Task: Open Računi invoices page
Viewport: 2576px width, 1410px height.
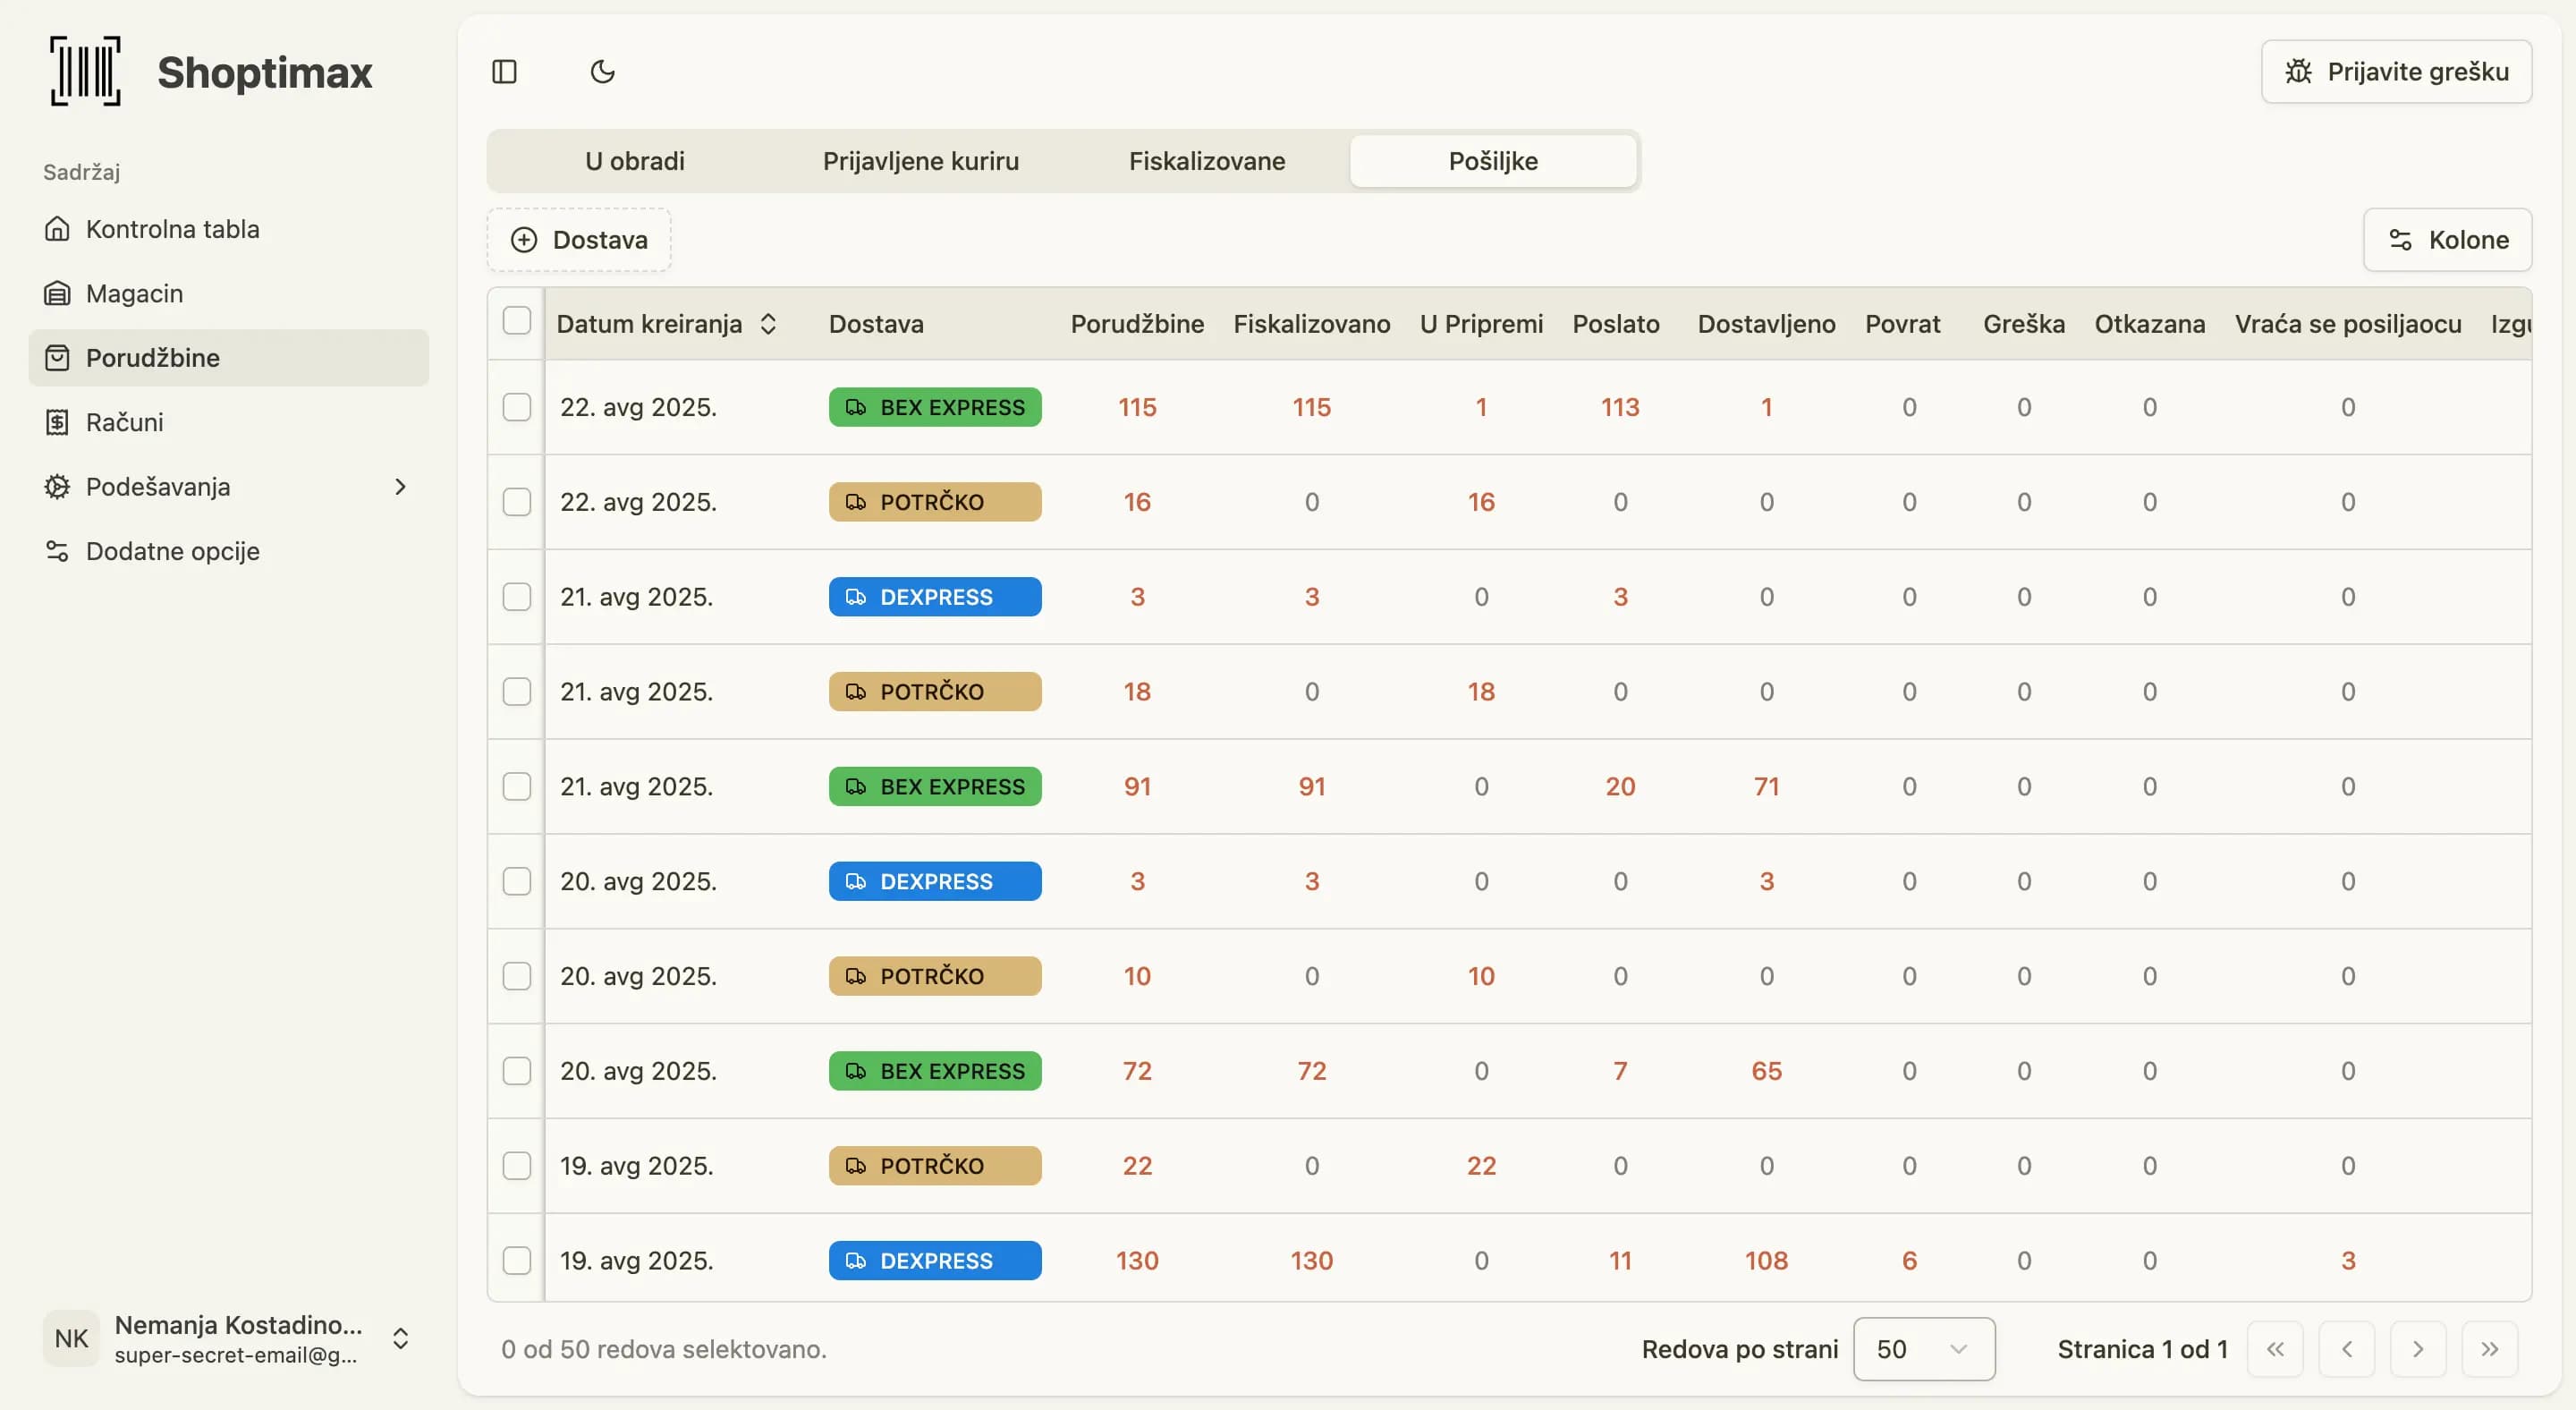Action: pos(124,422)
